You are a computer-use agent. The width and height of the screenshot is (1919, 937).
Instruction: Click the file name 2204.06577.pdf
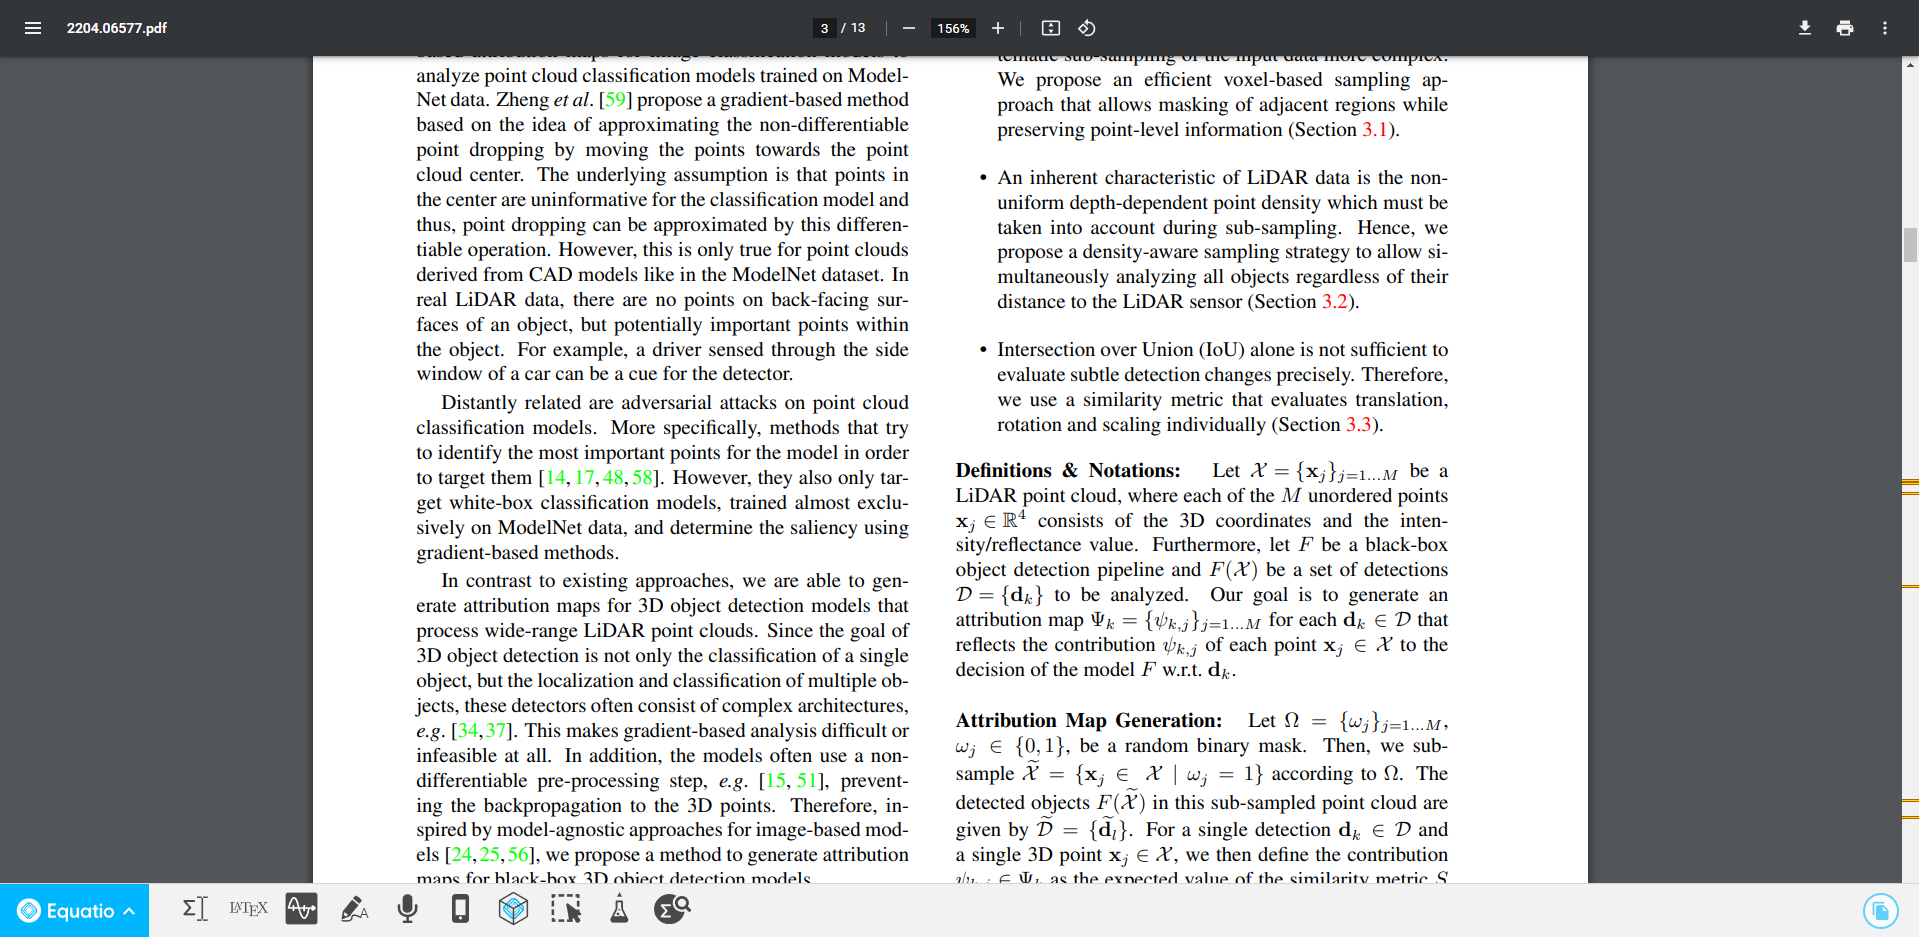coord(117,28)
